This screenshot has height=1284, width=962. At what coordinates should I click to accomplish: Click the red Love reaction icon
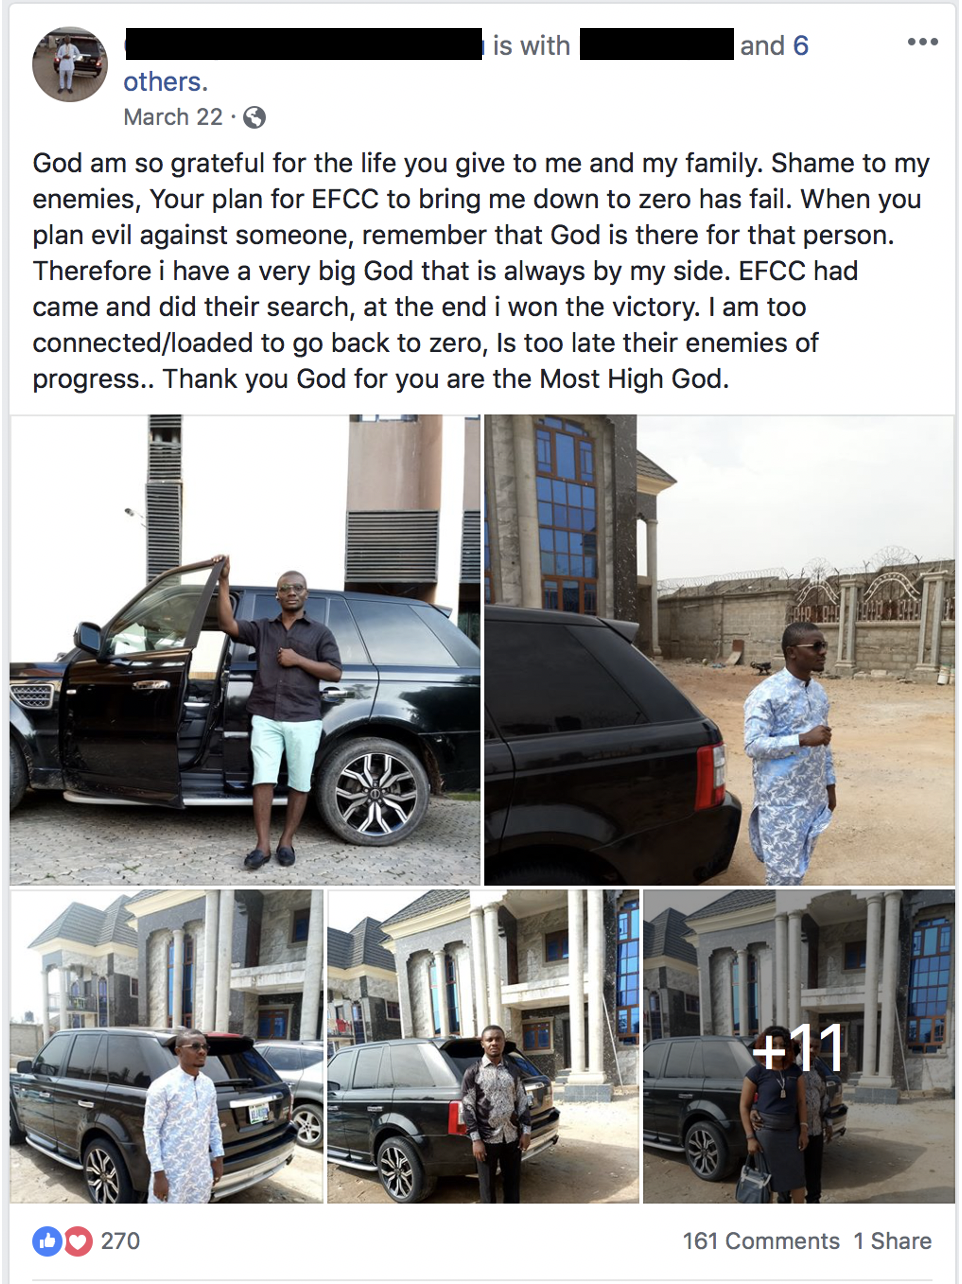tap(78, 1241)
